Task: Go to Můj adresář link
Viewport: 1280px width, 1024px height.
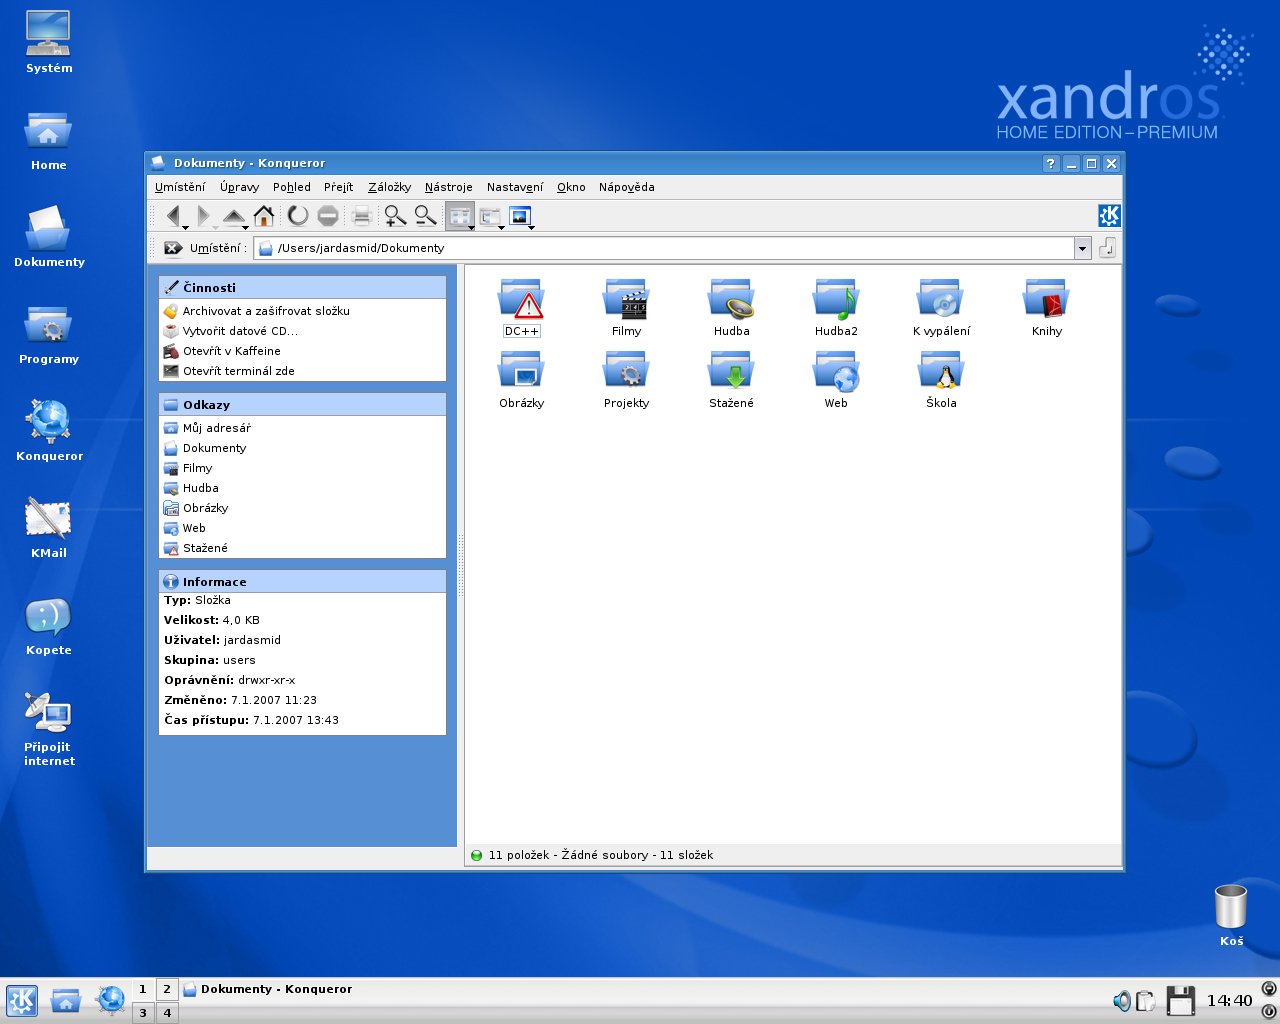Action: (x=216, y=428)
